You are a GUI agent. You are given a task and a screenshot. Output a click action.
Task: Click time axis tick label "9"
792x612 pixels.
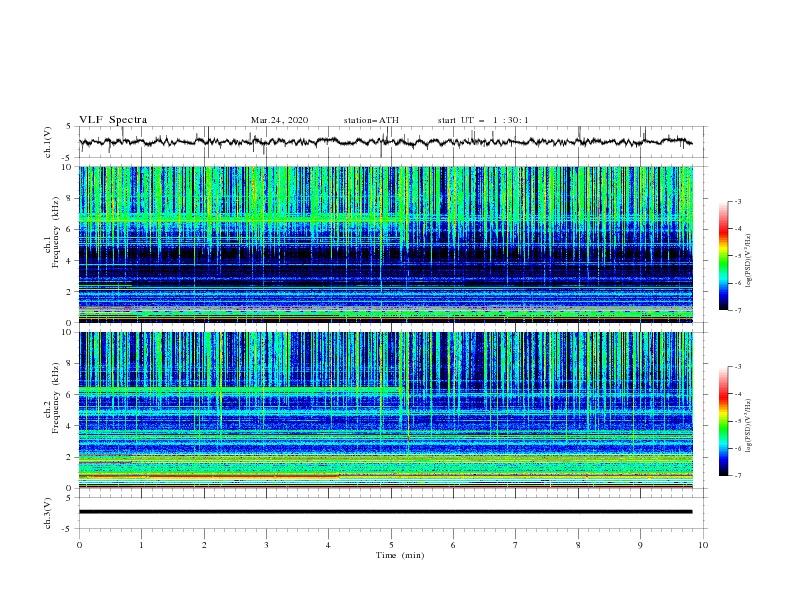pos(640,545)
